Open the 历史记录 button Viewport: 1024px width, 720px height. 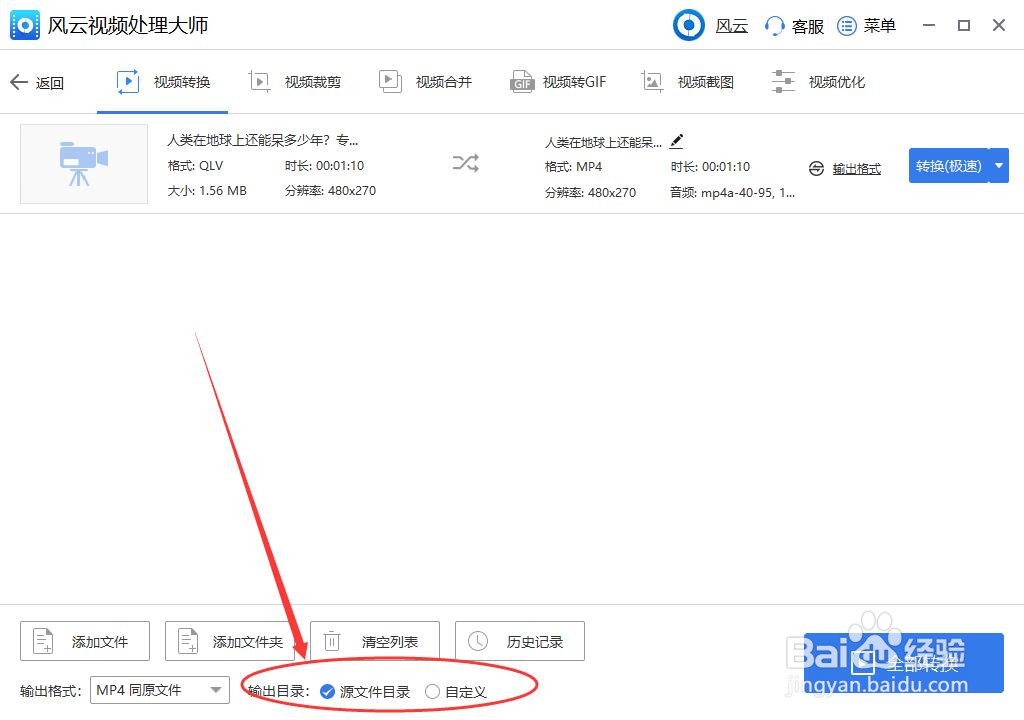click(x=520, y=642)
